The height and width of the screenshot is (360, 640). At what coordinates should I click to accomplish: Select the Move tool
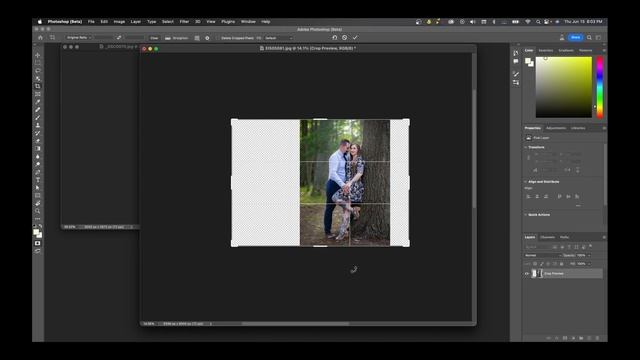pos(38,55)
